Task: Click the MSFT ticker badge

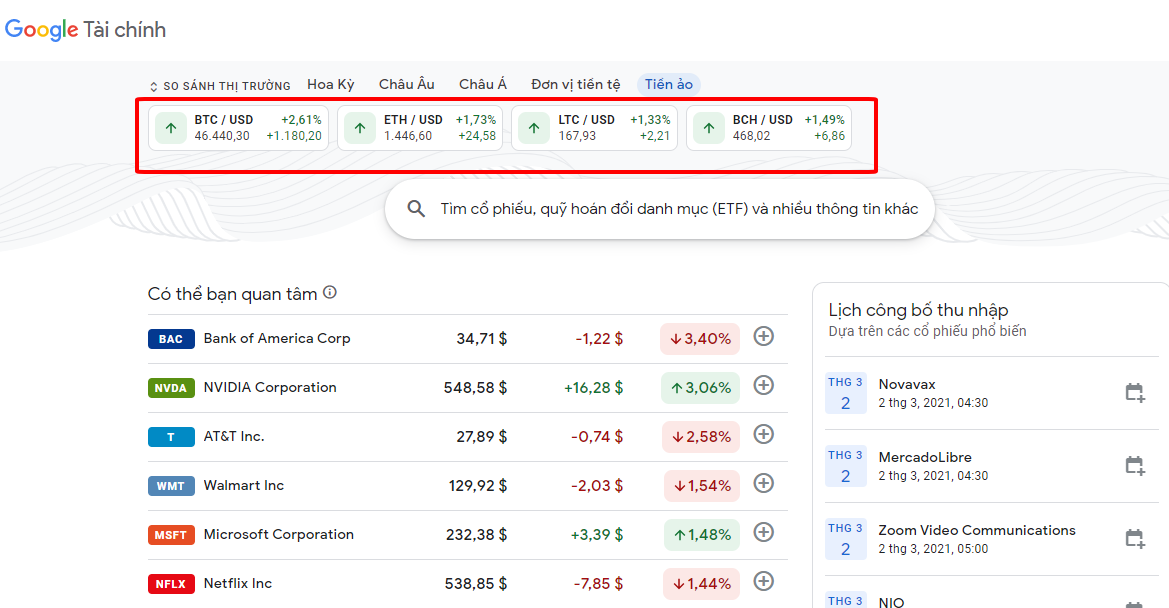Action: [171, 535]
